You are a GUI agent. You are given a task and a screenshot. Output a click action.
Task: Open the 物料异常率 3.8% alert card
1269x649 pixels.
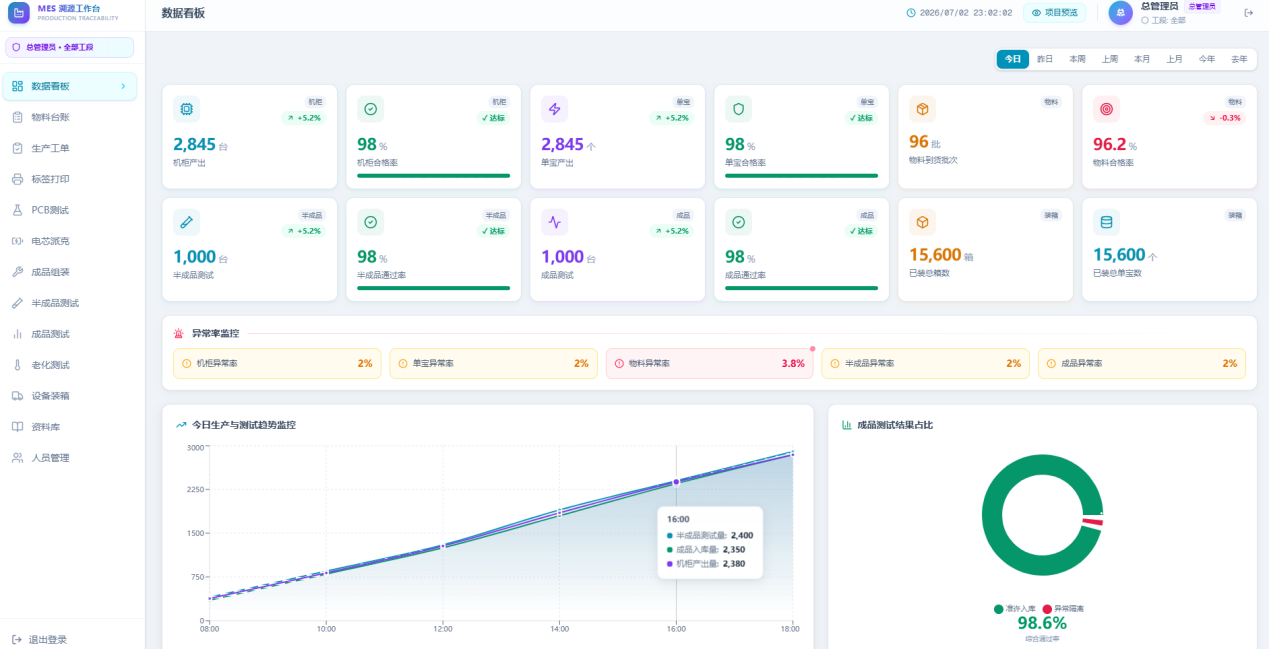709,363
